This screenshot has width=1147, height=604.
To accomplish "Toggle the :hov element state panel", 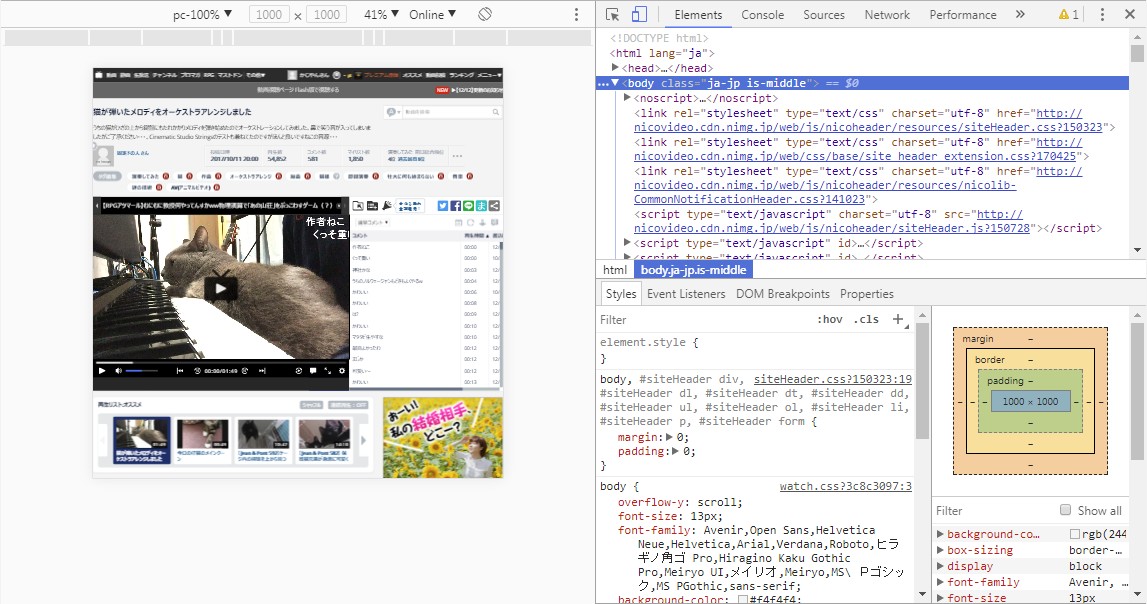I will [829, 320].
